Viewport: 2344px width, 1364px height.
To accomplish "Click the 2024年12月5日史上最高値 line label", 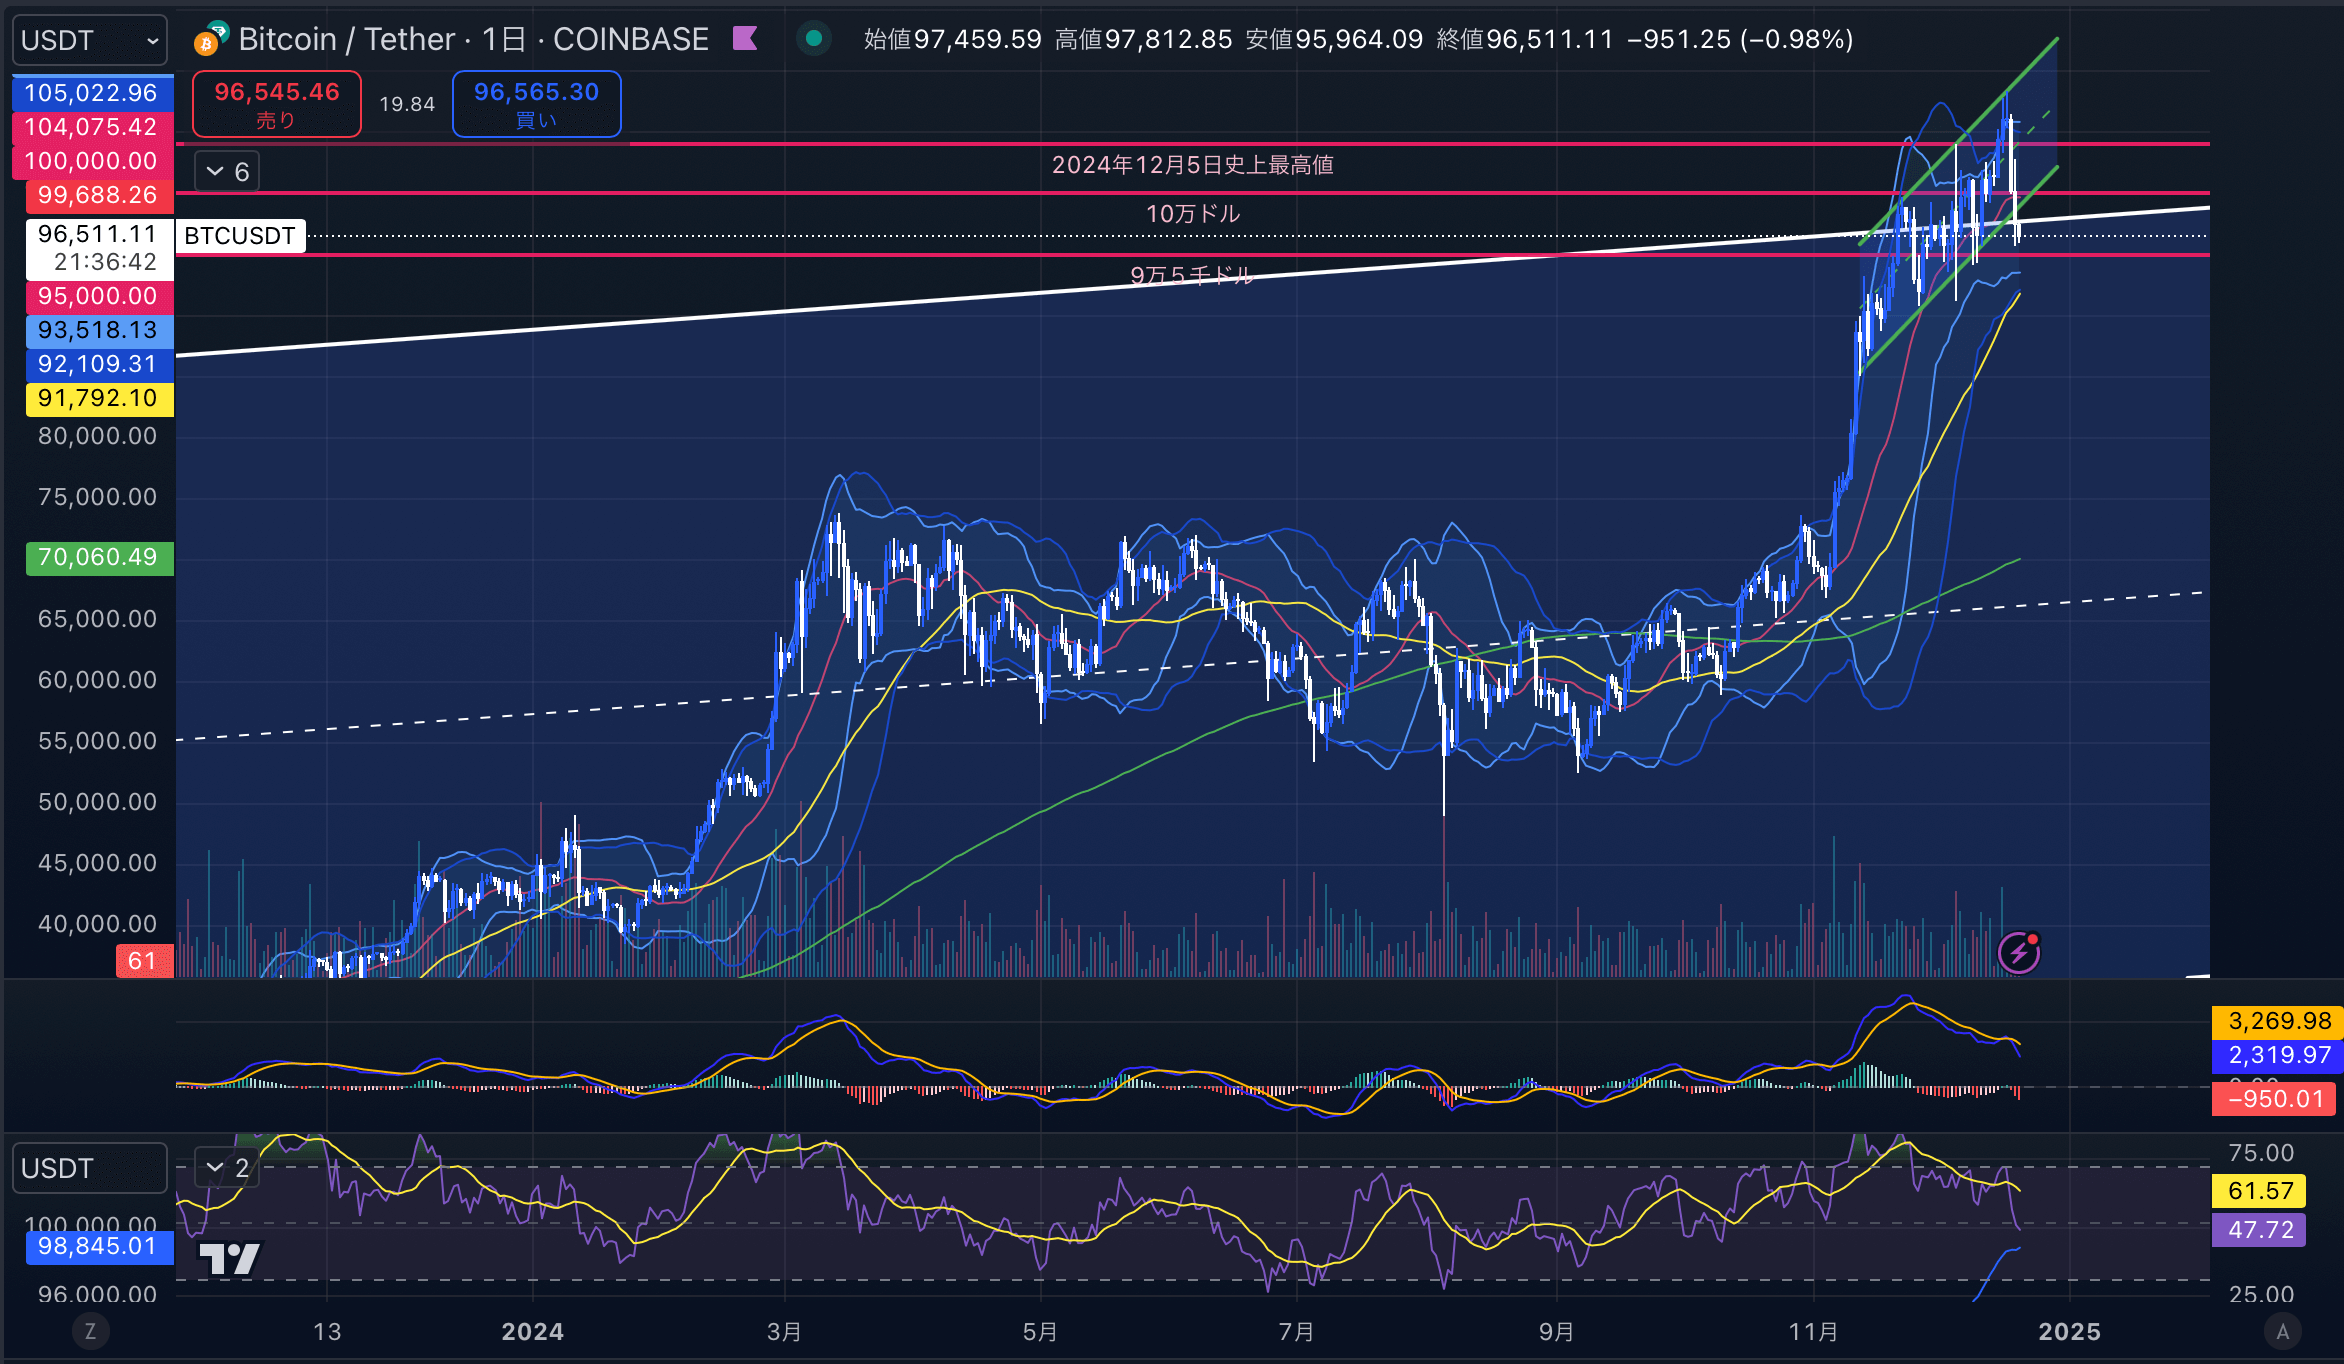I will pos(1192,165).
